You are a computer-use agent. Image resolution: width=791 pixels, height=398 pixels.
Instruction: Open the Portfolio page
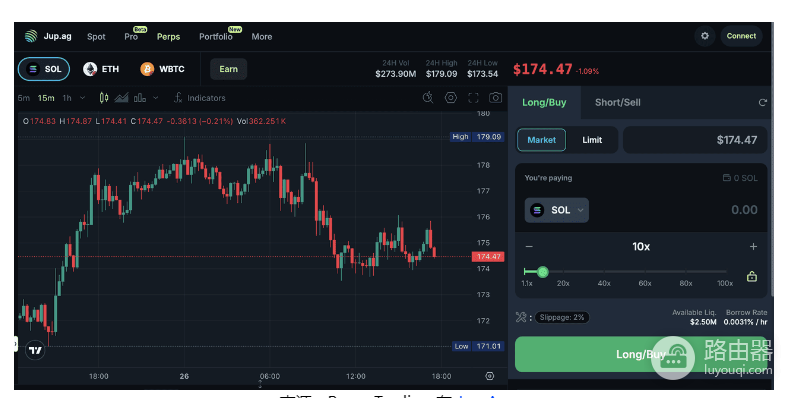216,36
